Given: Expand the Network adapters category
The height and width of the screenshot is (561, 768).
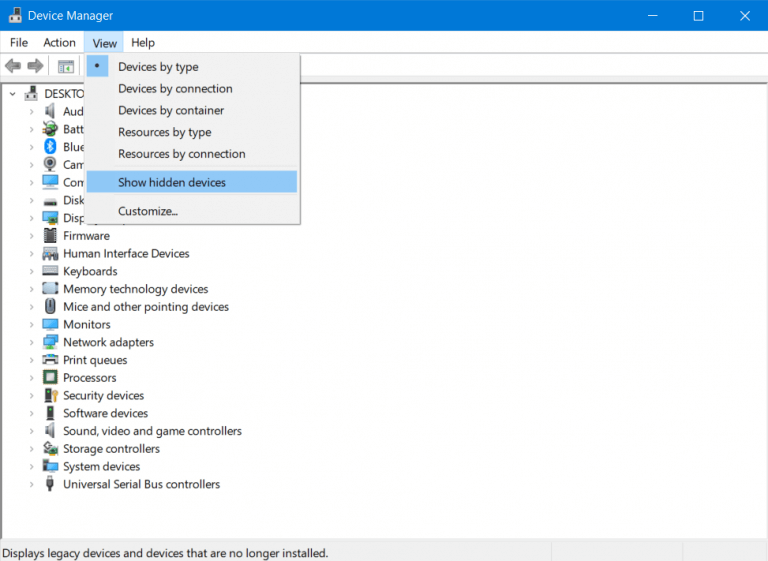Looking at the screenshot, I should tap(31, 342).
